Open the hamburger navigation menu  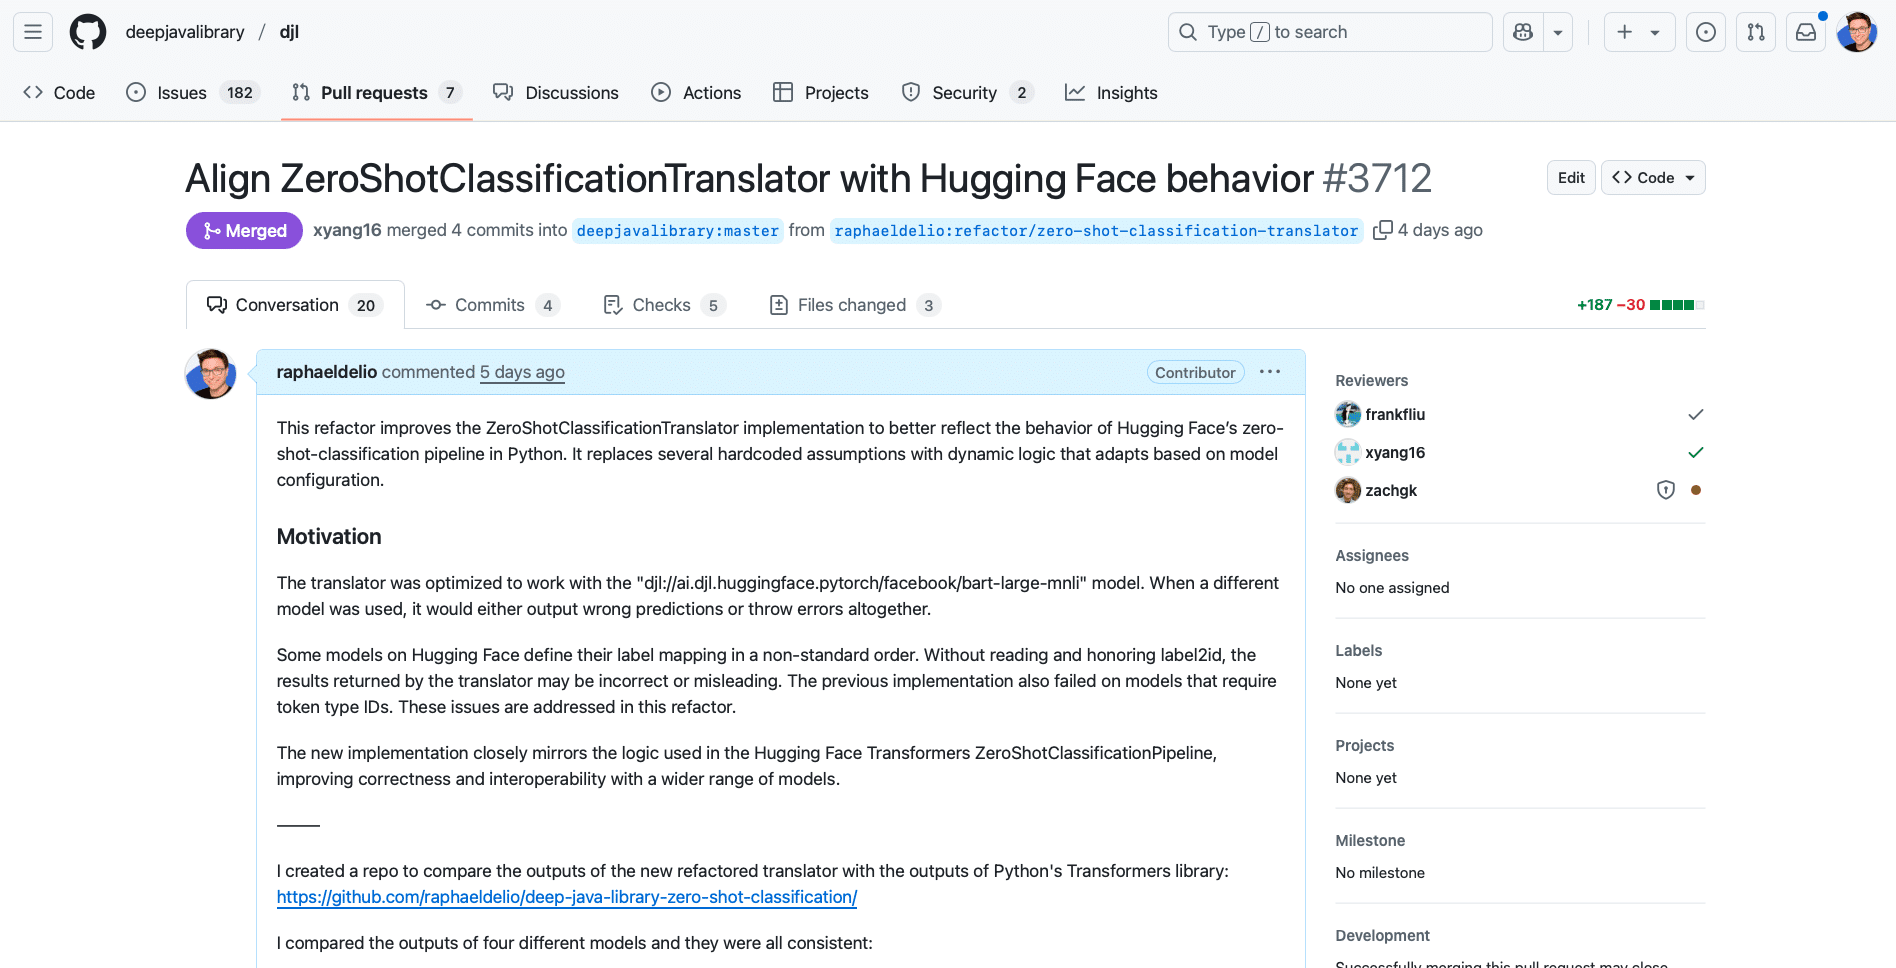click(31, 31)
